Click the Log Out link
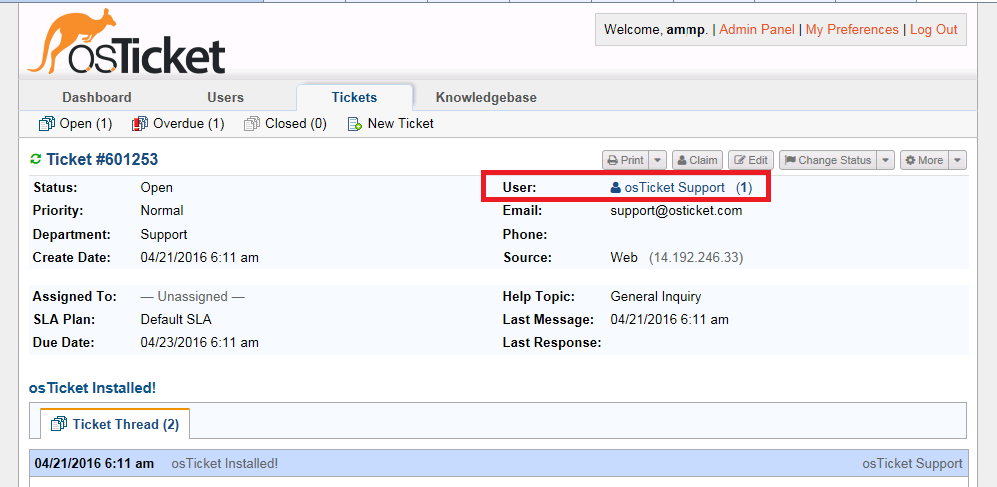Image resolution: width=997 pixels, height=487 pixels. 933,30
